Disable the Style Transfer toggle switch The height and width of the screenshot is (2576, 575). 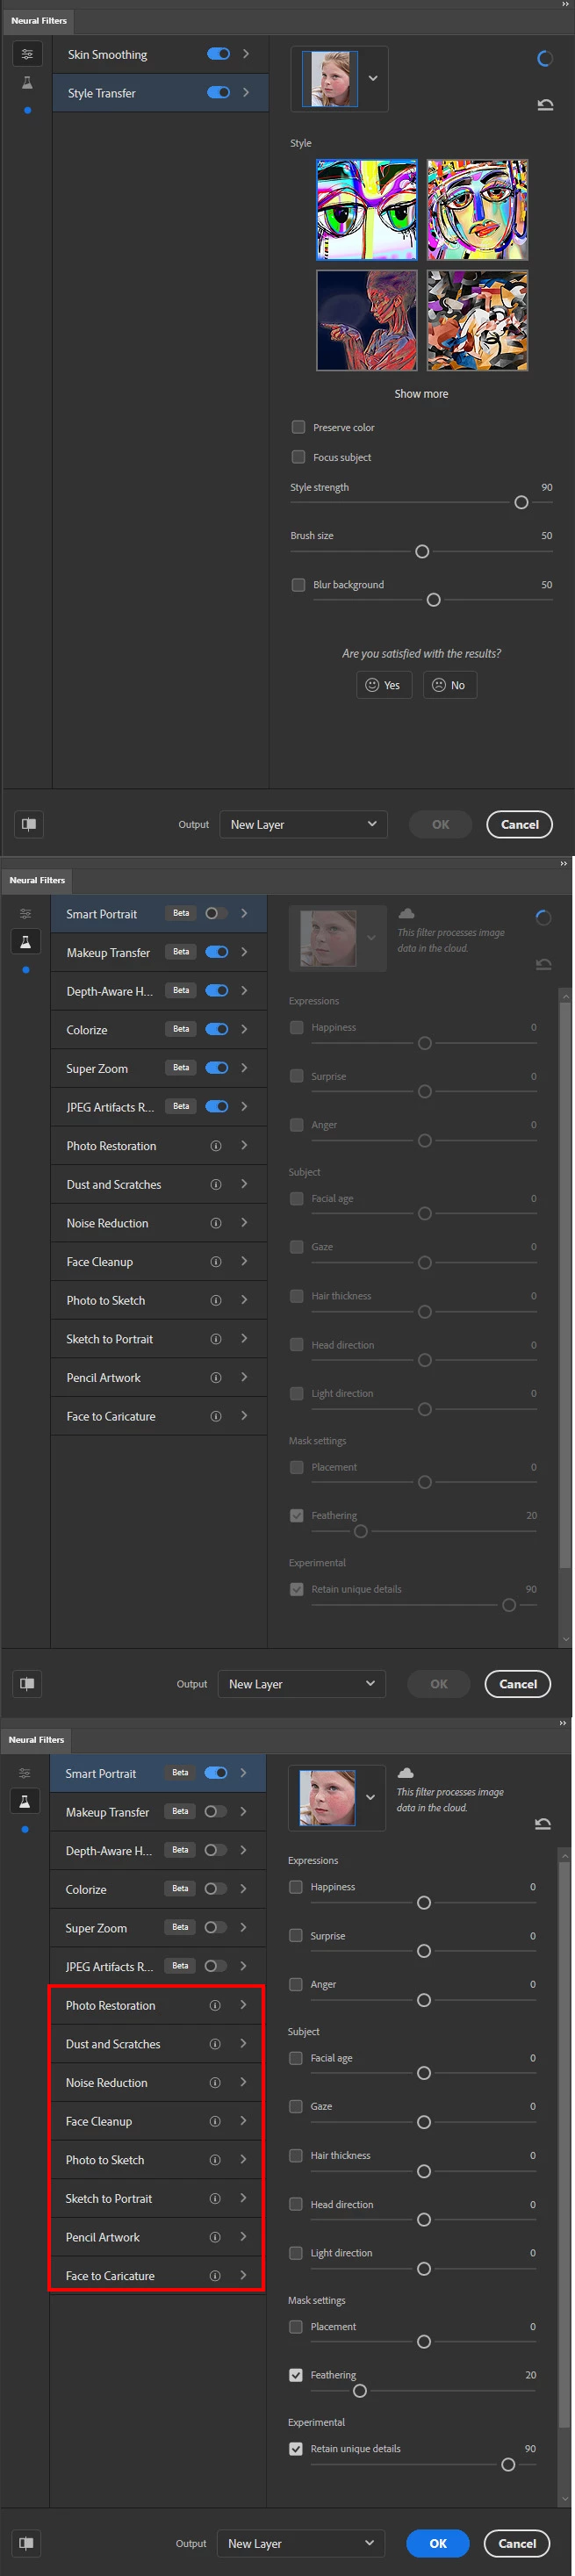(x=218, y=92)
